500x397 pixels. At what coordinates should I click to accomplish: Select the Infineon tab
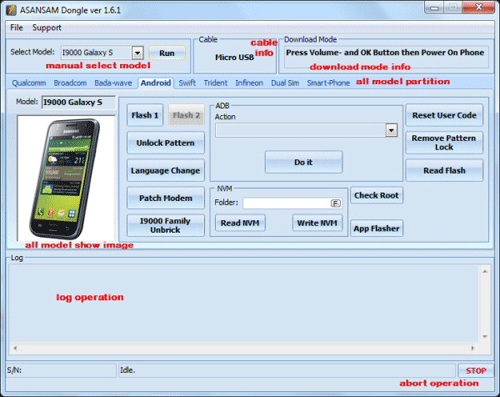point(249,83)
